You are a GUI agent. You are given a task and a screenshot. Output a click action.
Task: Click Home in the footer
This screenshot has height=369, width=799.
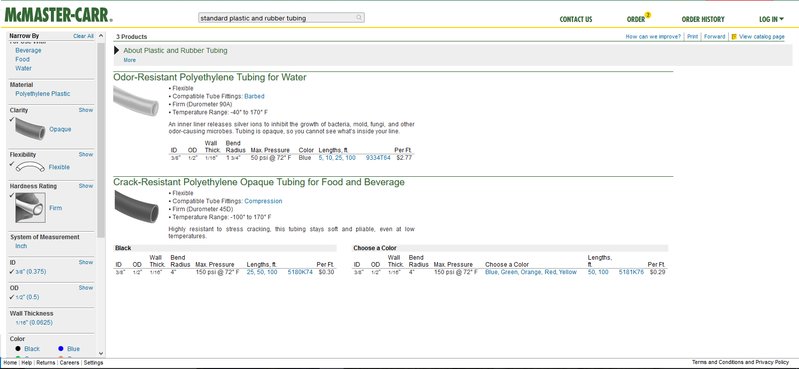click(x=10, y=363)
